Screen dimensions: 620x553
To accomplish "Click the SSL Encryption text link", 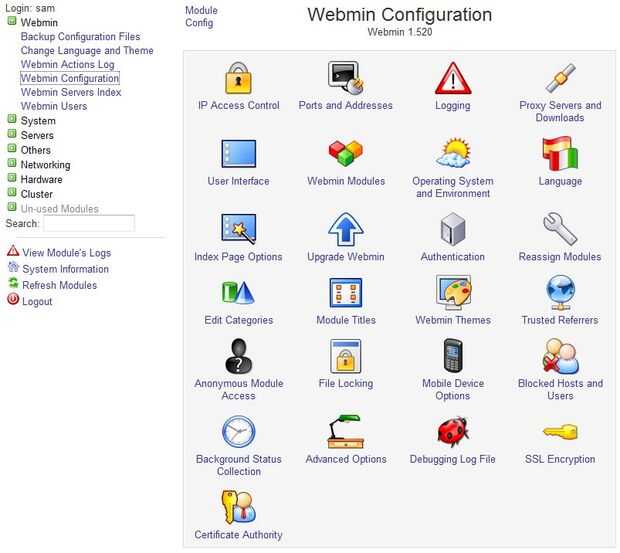I will (560, 459).
